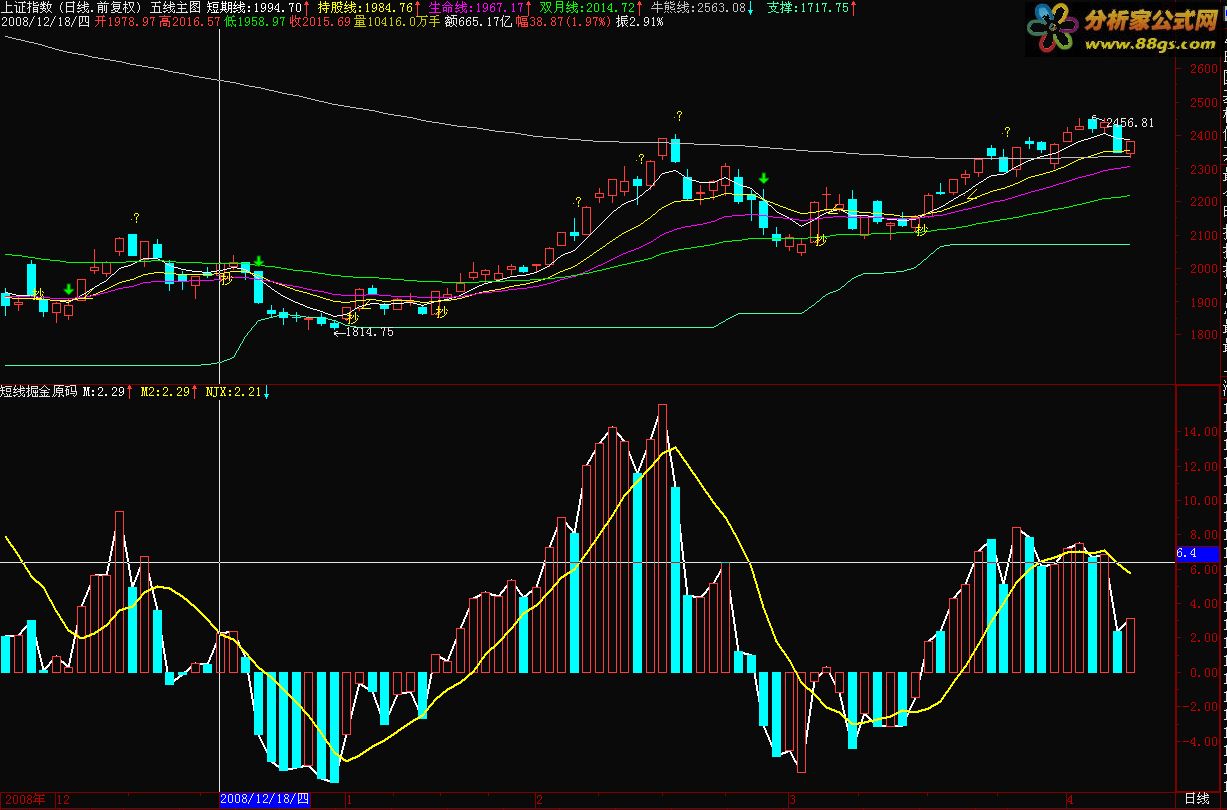Click the month 12 marker on the time axis
Viewport: 1227px width, 810px height.
tap(63, 800)
